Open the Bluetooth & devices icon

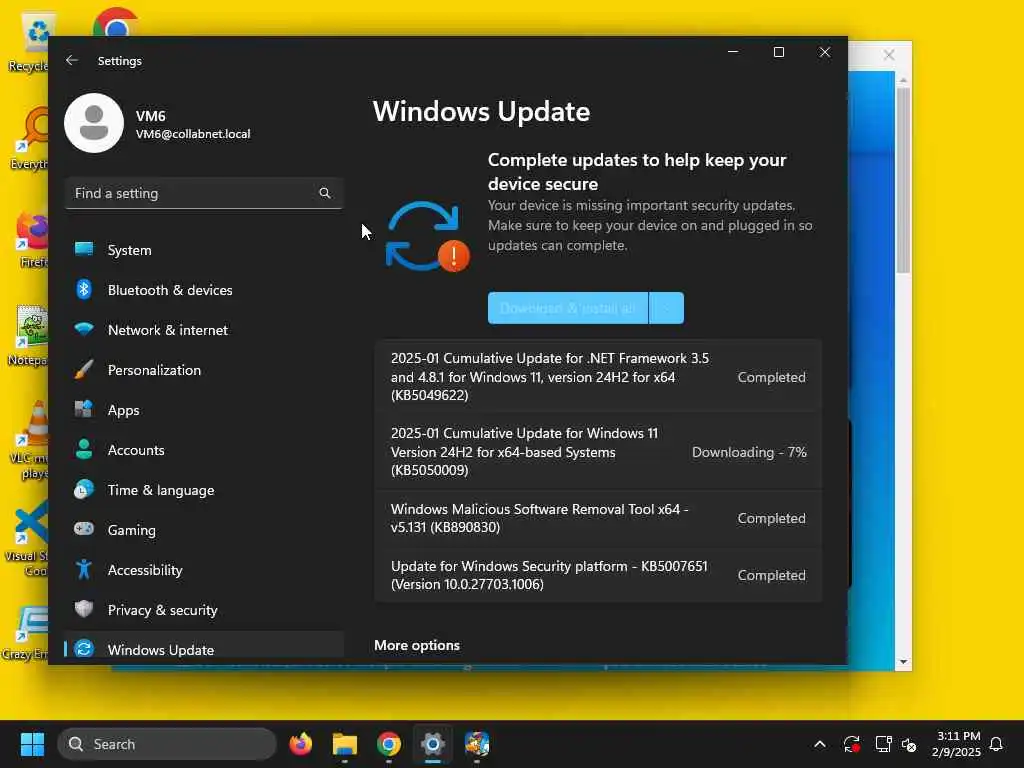click(84, 289)
